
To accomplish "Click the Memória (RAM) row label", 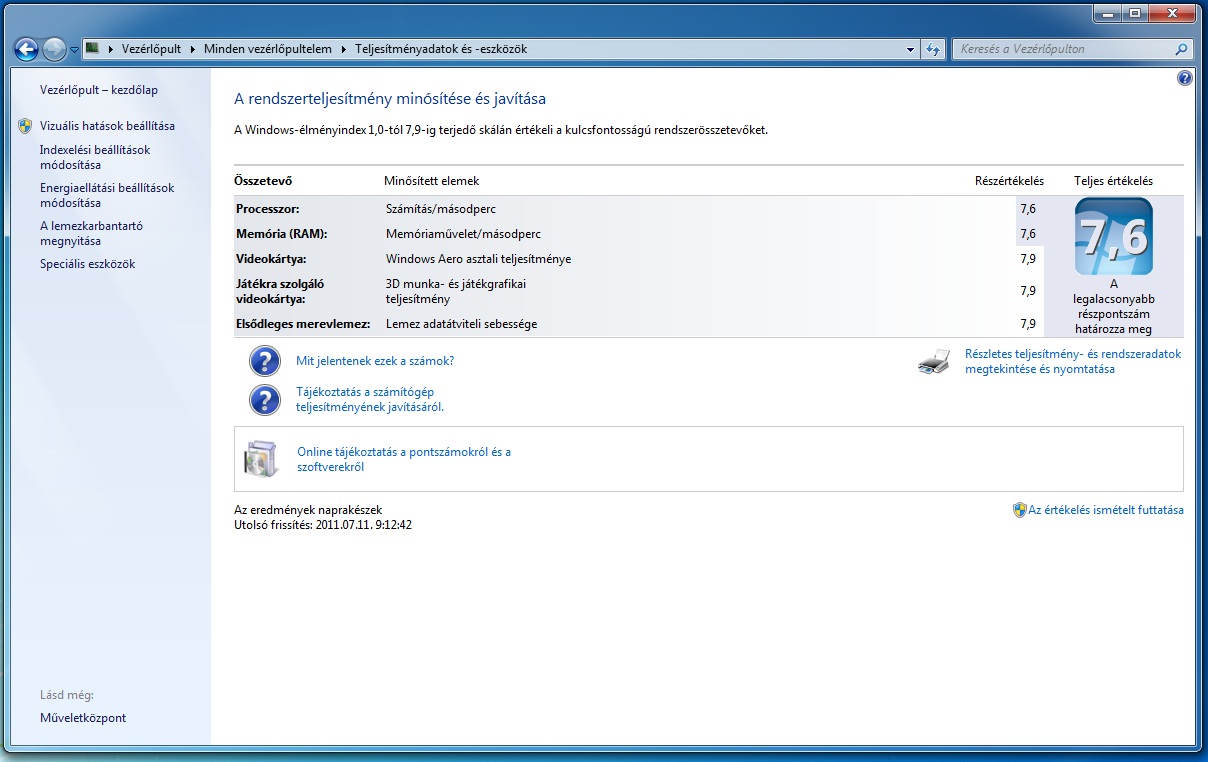I will [282, 234].
